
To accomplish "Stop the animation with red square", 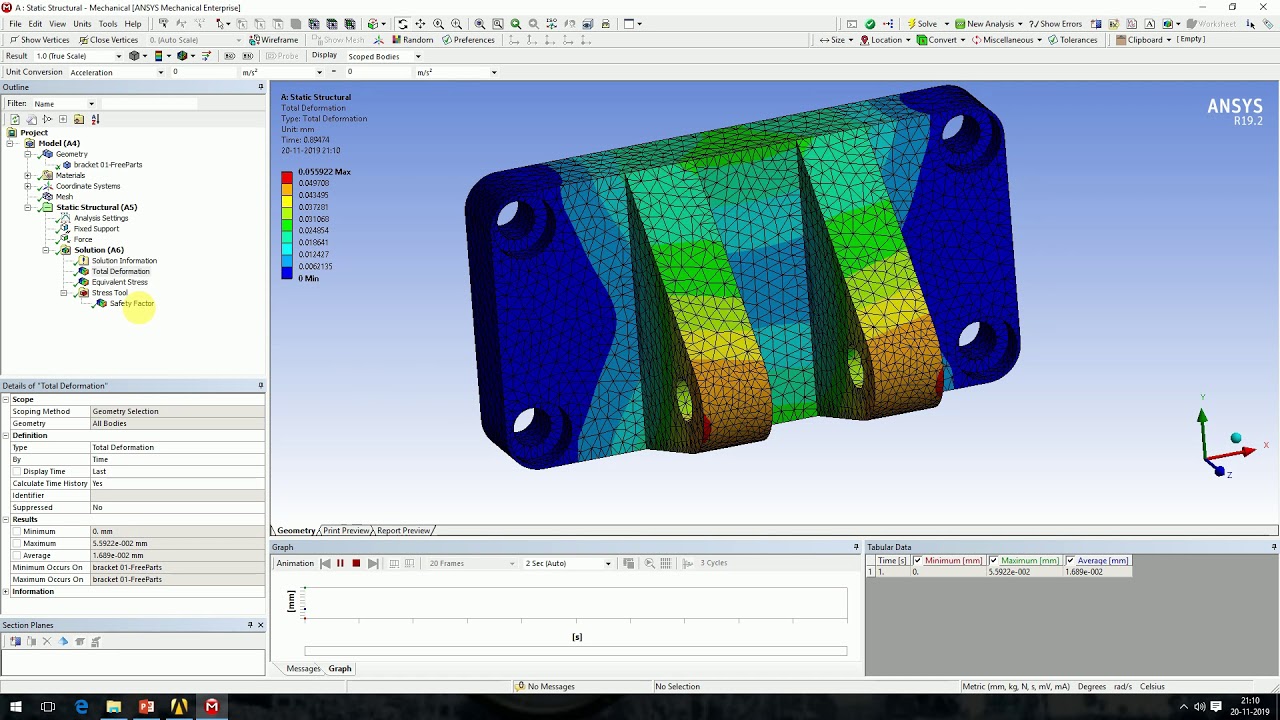I will 356,563.
